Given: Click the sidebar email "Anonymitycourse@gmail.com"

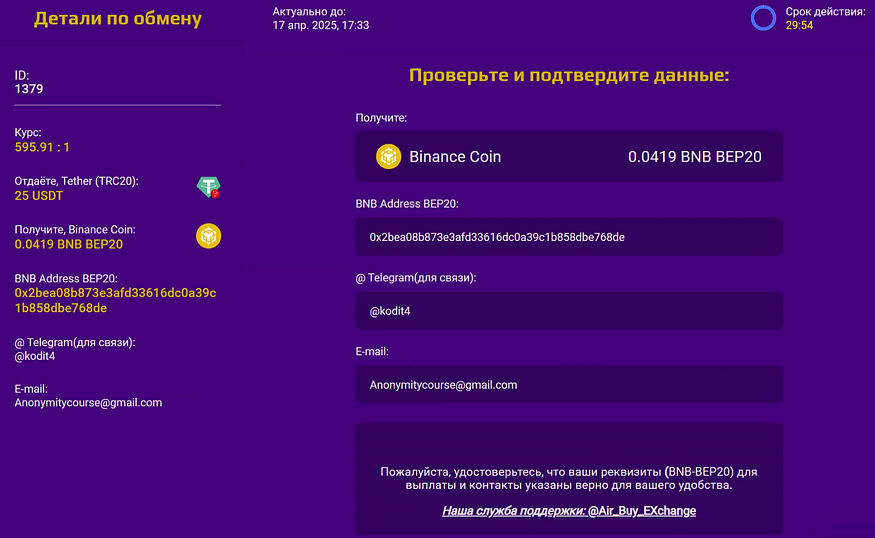Looking at the screenshot, I should tap(88, 403).
